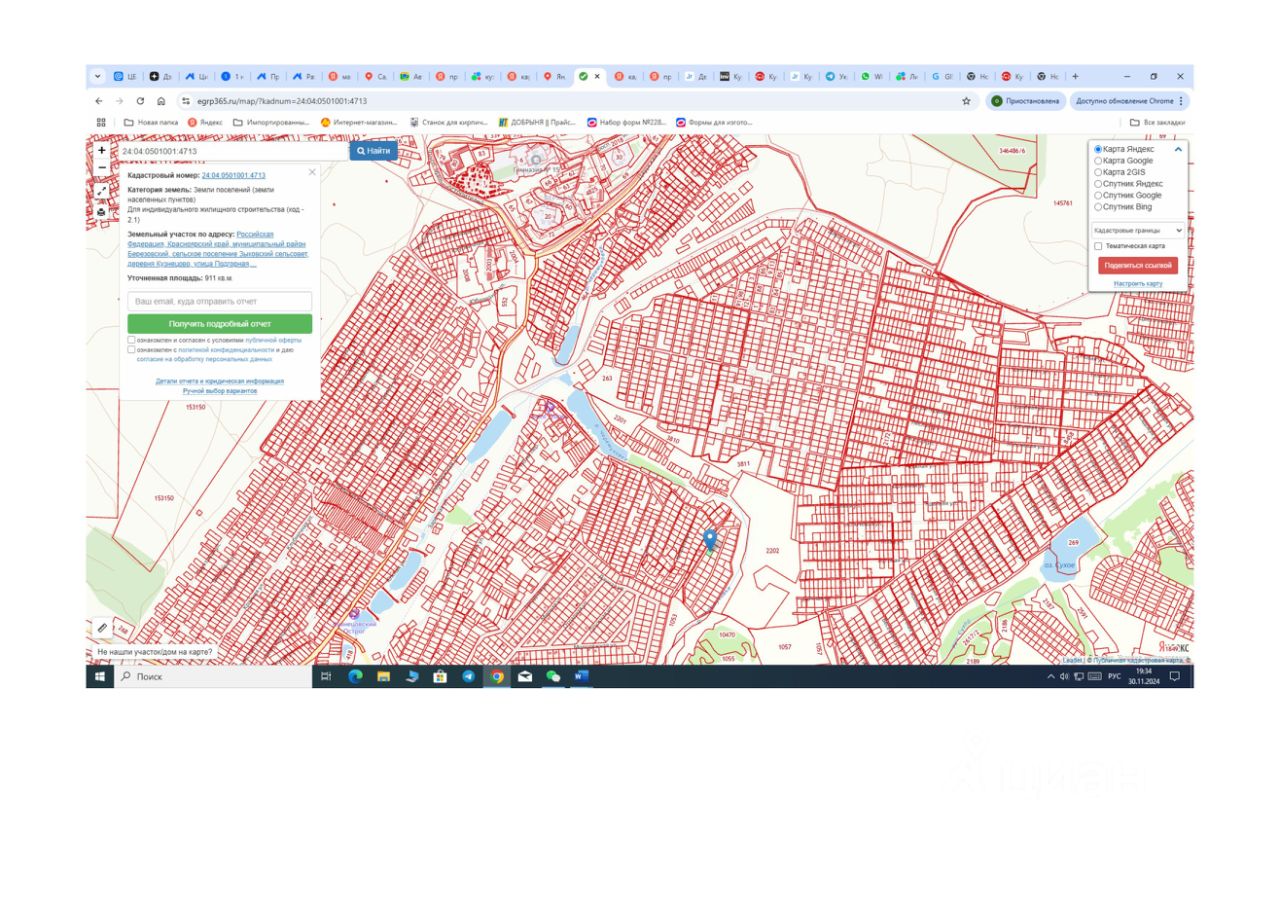This screenshot has width=1280, height=906.
Task: Select the Карта Google radio option
Action: (x=1098, y=160)
